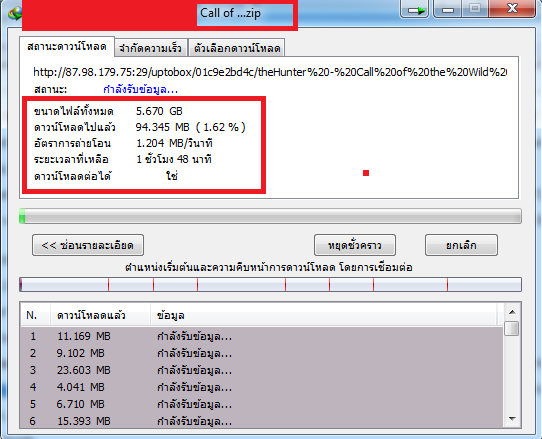Click the N. column header
This screenshot has width=542, height=439.
pos(36,315)
